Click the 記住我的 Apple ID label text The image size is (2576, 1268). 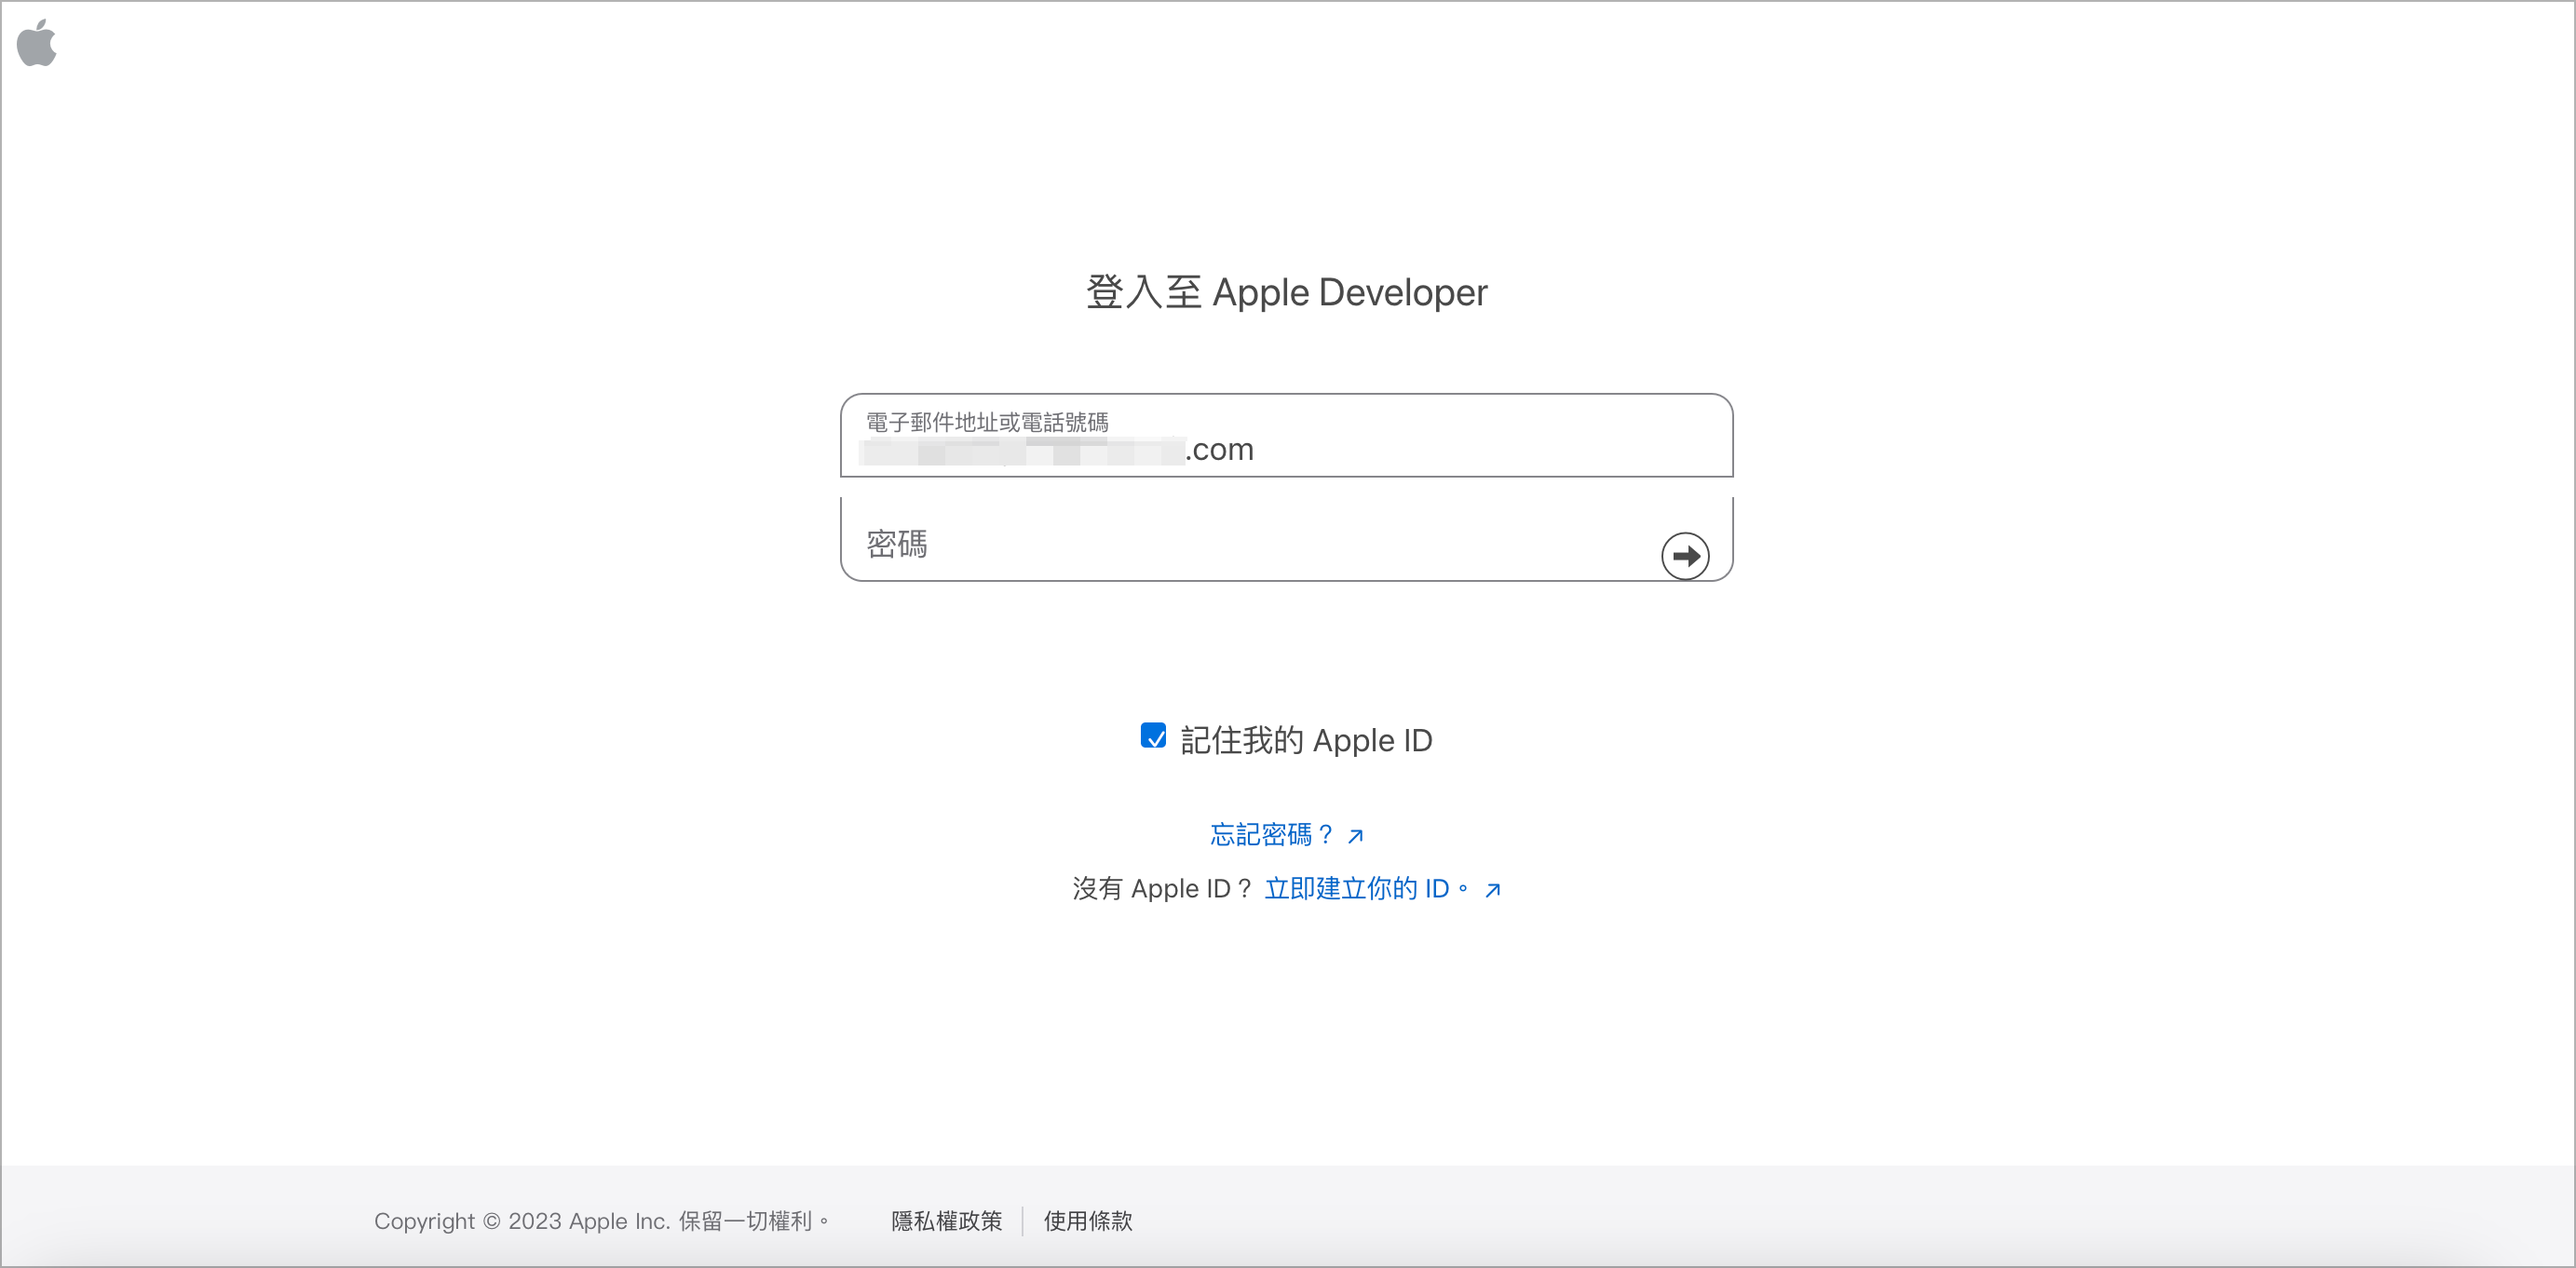(x=1305, y=739)
